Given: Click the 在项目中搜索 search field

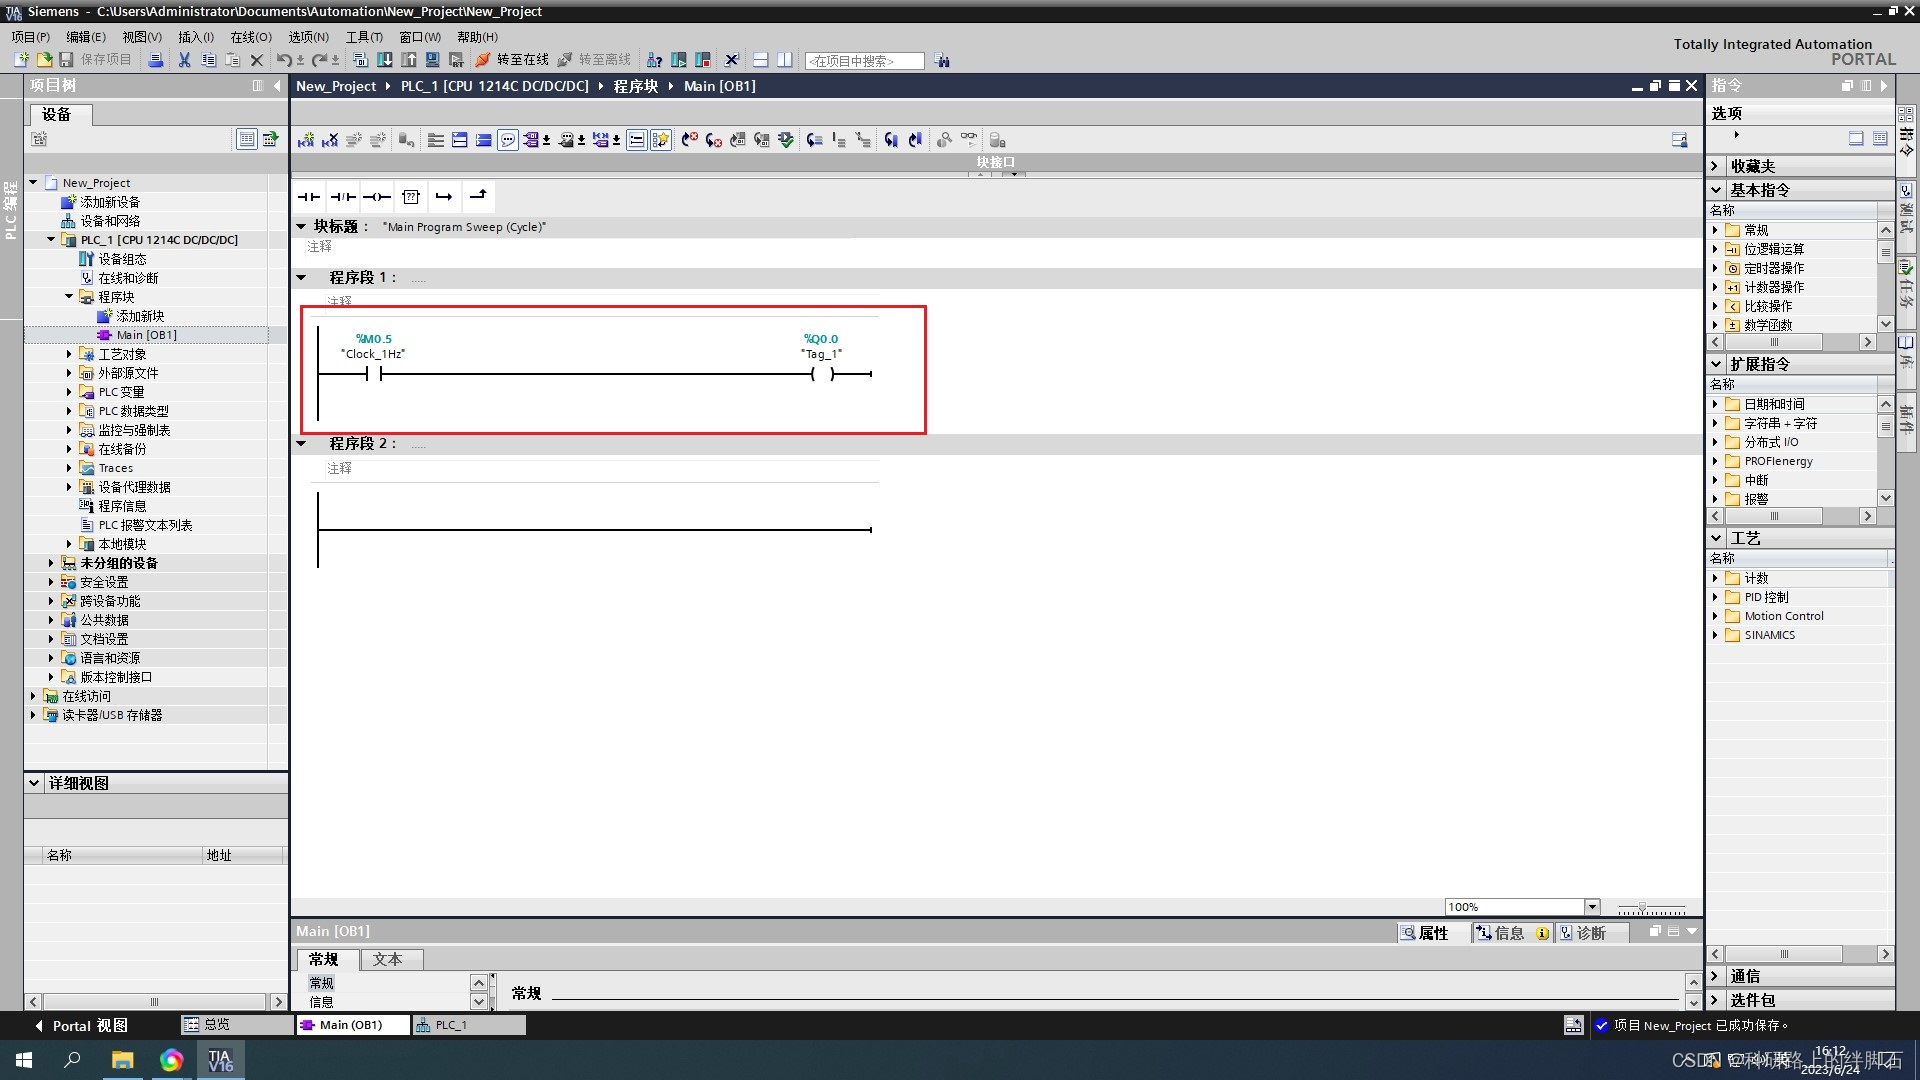Looking at the screenshot, I should [864, 61].
